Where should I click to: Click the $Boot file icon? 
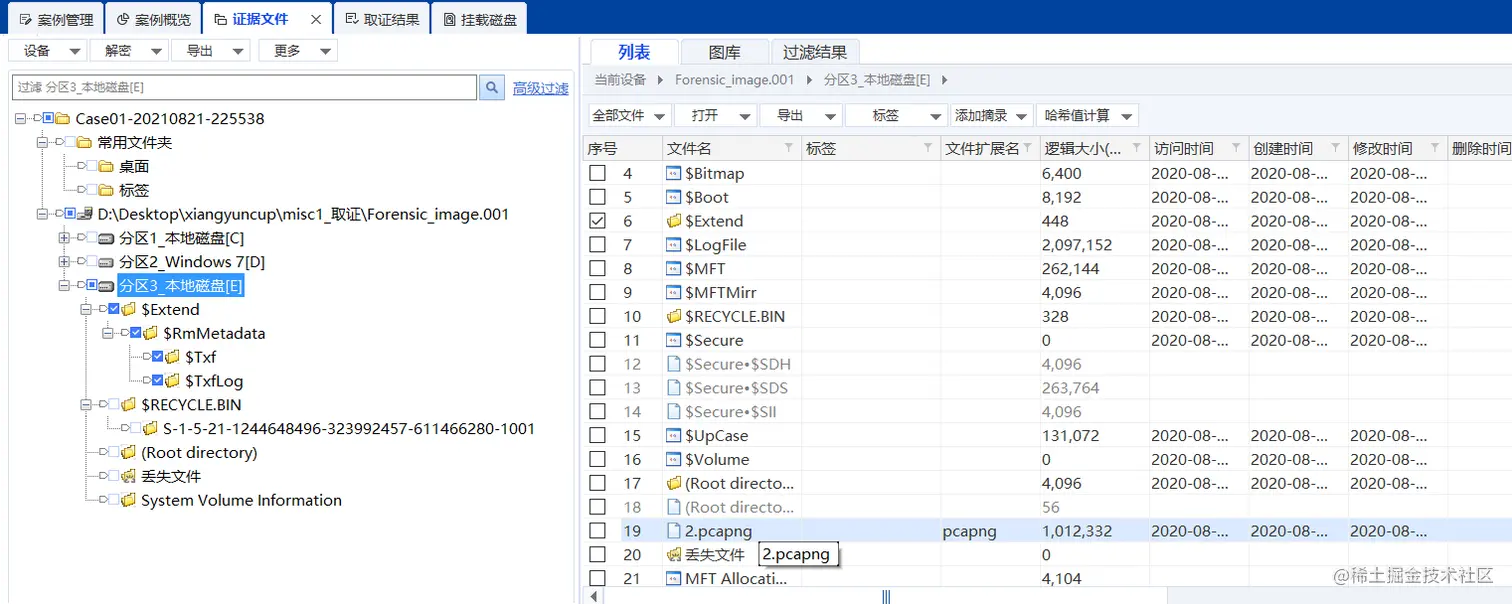pos(673,197)
